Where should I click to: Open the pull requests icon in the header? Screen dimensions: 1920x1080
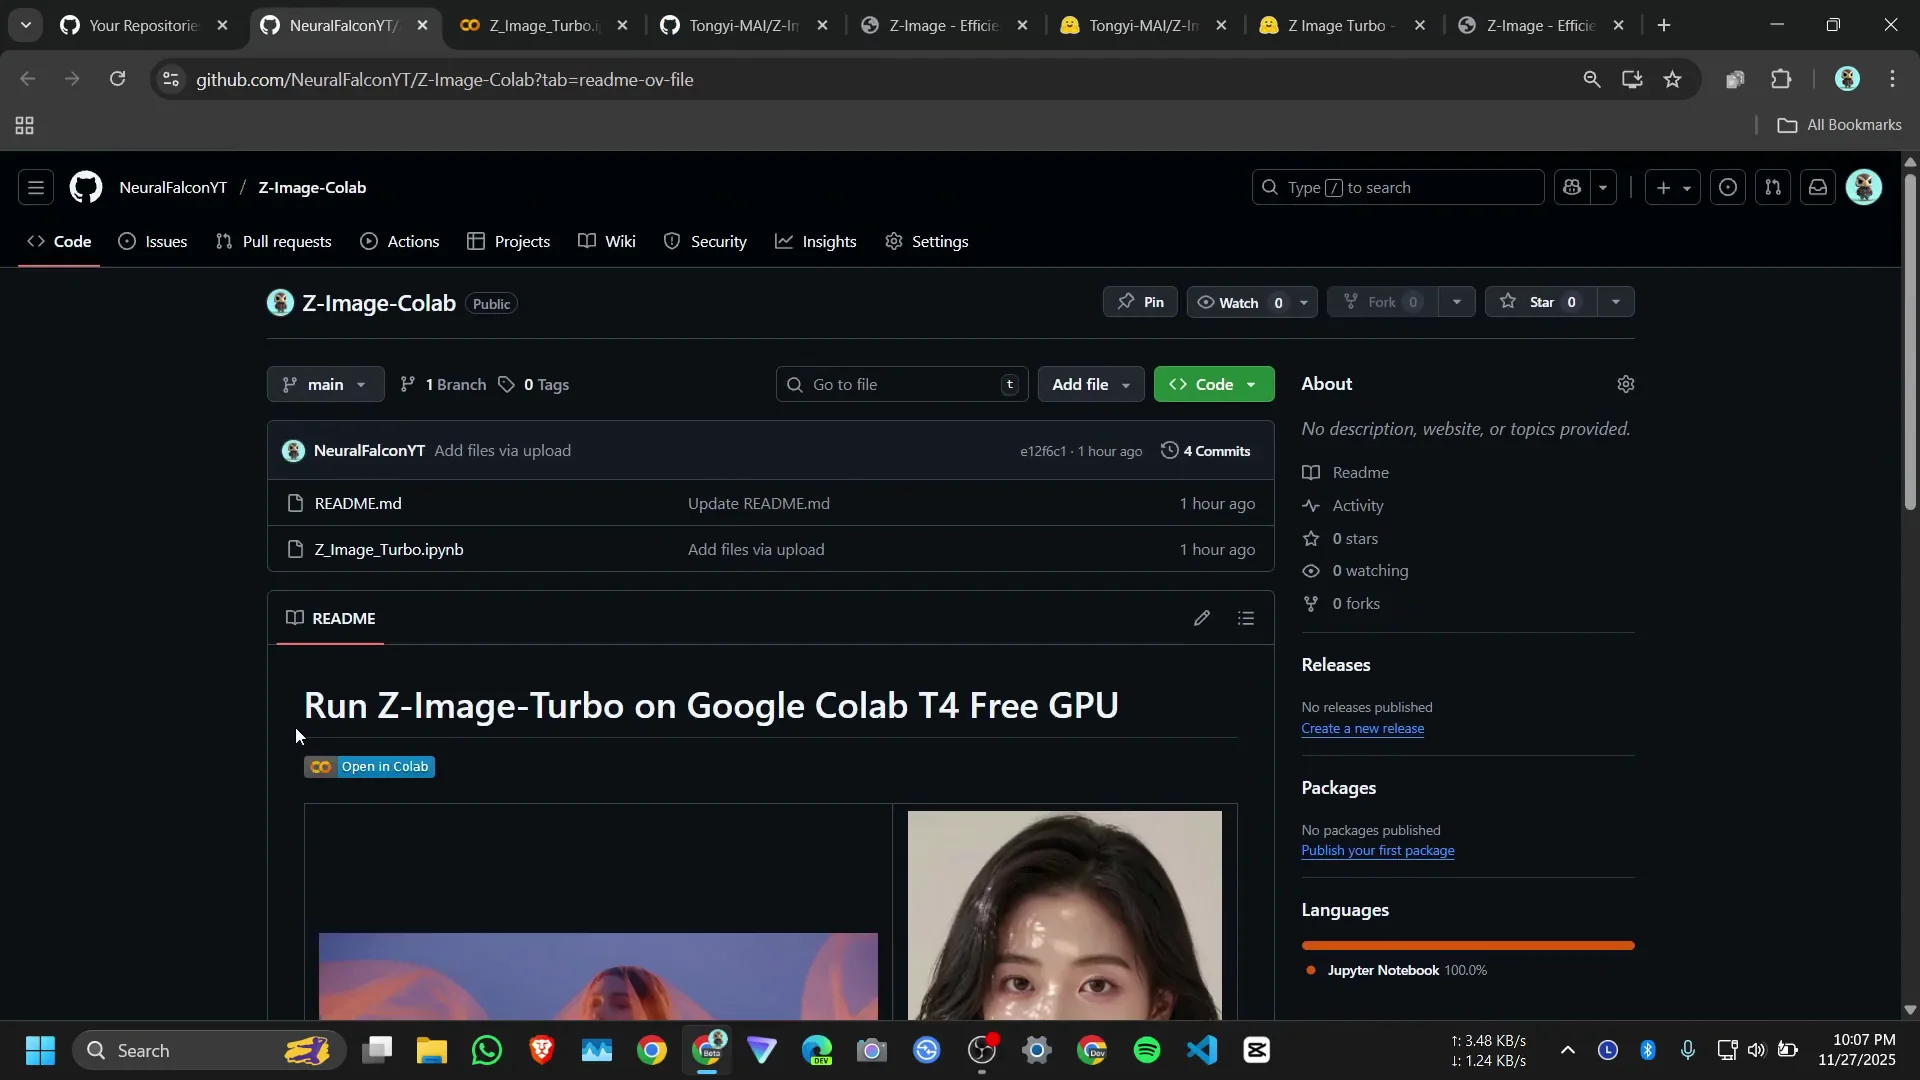pyautogui.click(x=1773, y=188)
